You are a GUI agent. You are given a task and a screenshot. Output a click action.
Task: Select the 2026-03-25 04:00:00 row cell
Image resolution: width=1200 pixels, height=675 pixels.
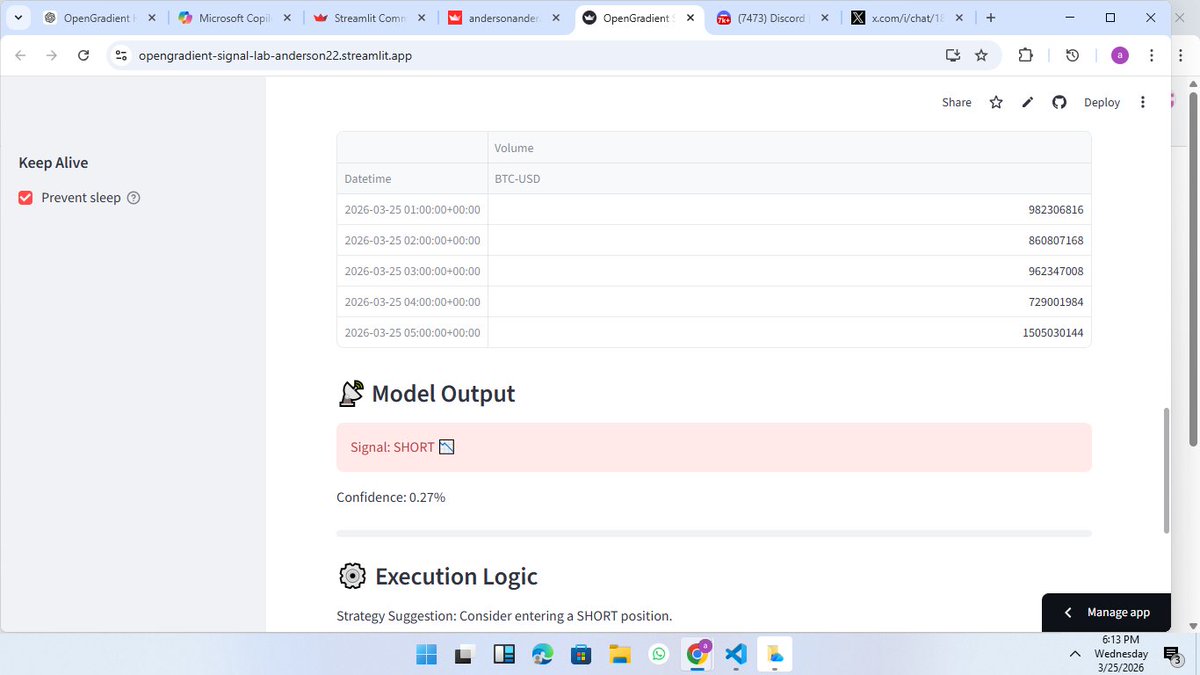[x=412, y=302]
